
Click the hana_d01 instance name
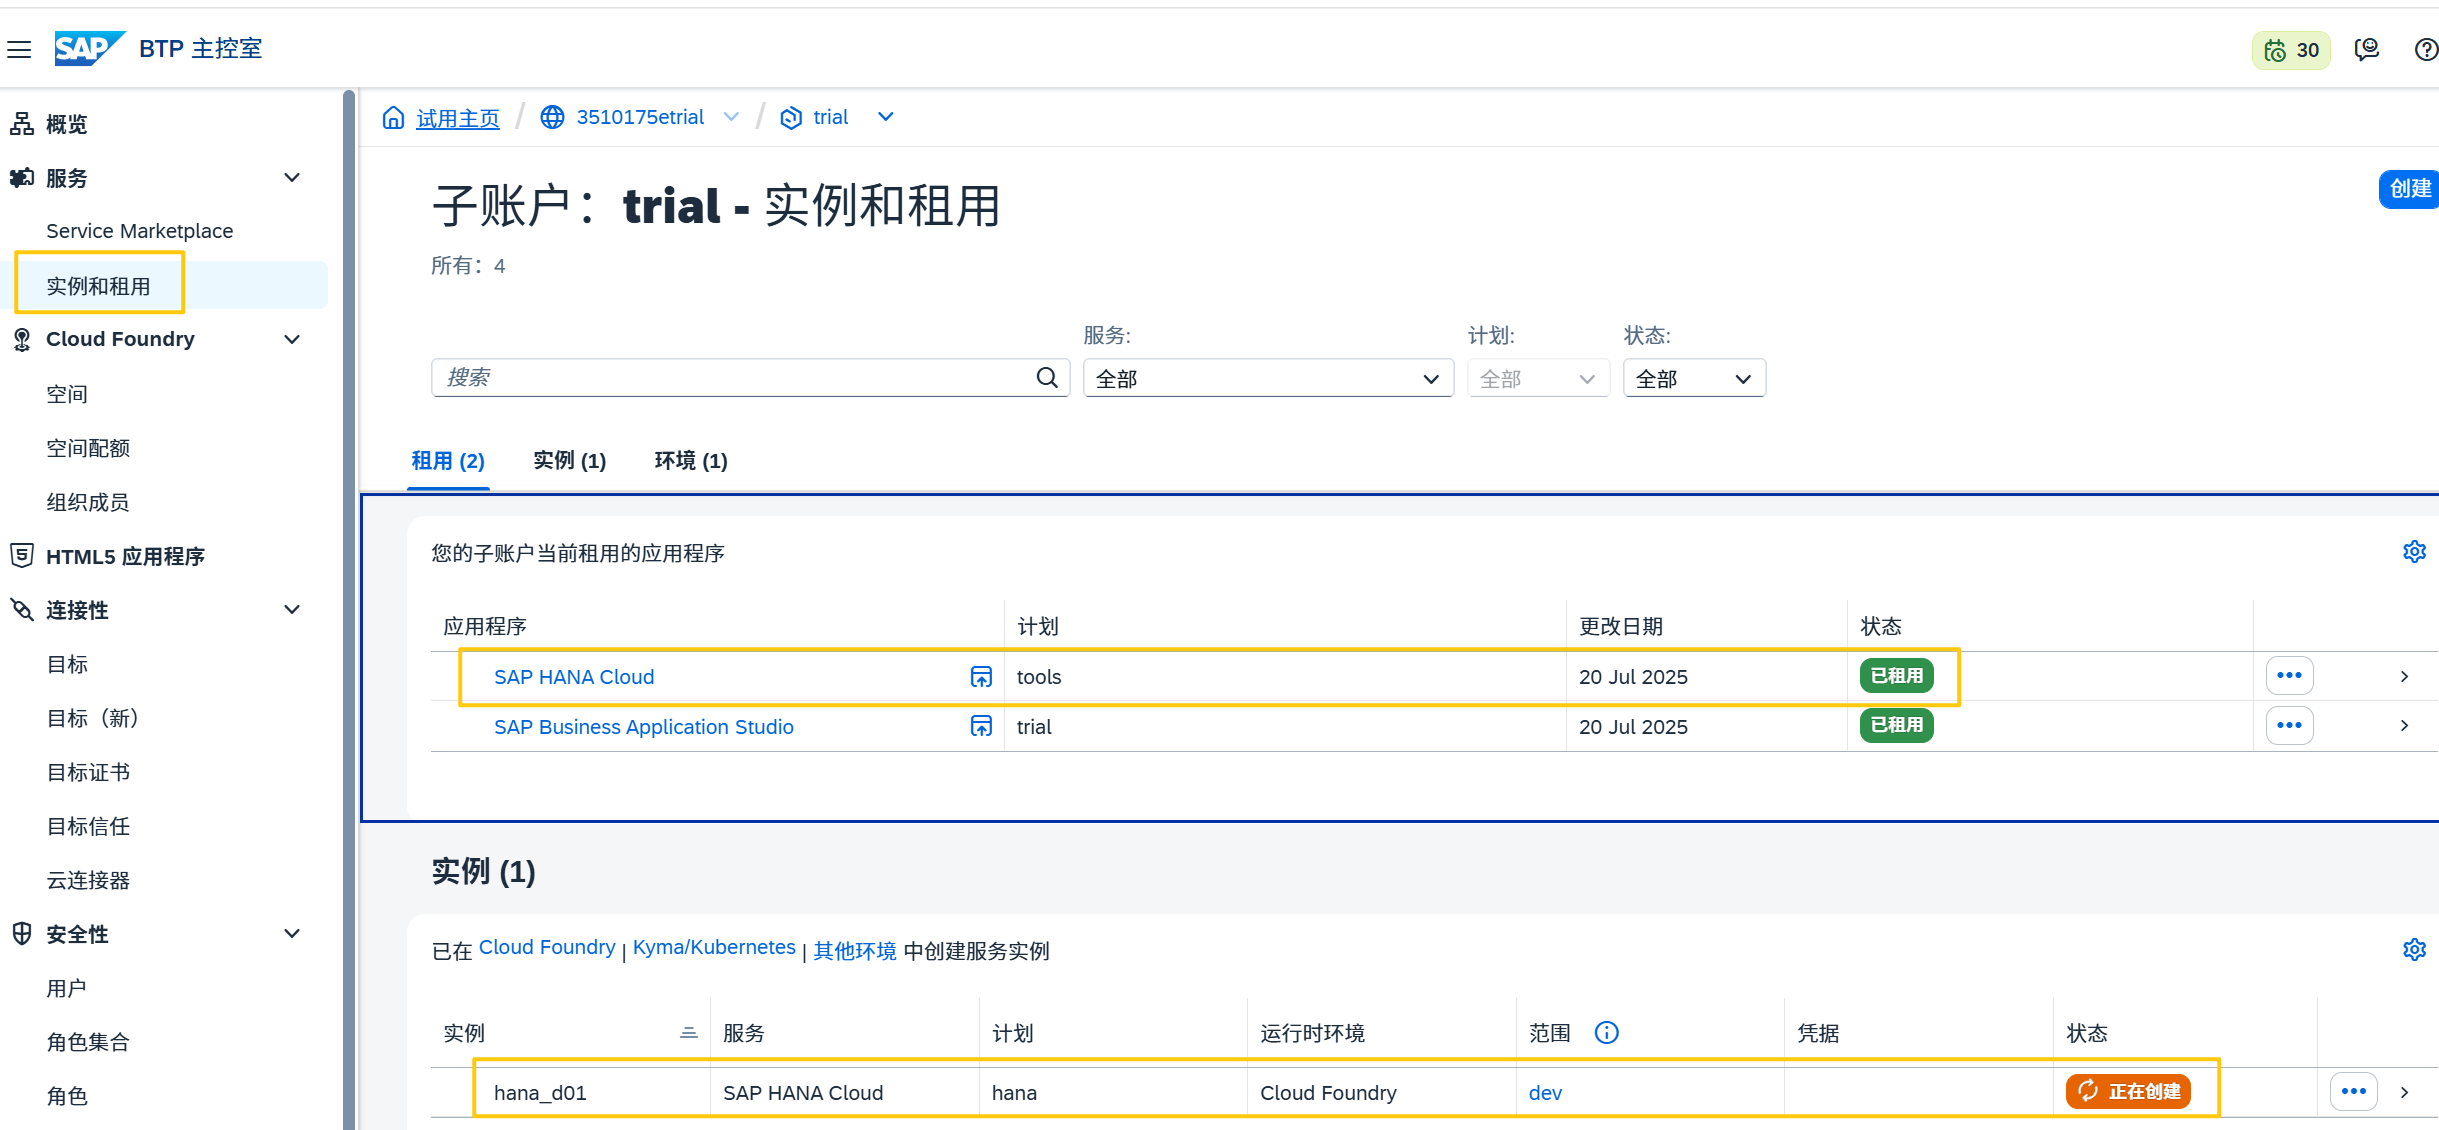tap(540, 1093)
